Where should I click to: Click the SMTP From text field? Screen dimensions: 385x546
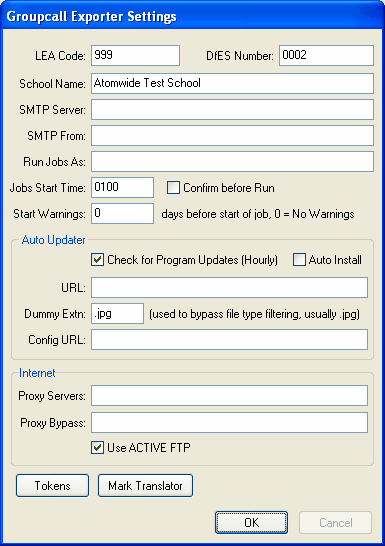point(232,135)
